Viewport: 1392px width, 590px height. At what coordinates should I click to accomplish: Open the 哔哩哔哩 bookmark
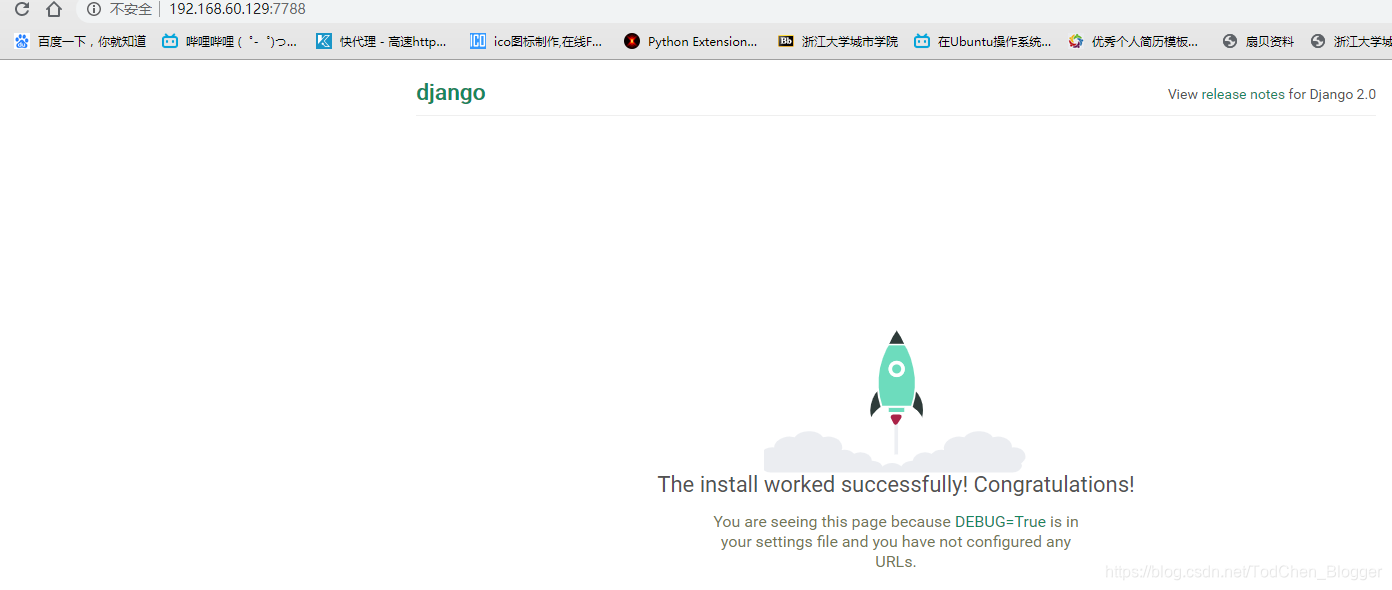230,42
